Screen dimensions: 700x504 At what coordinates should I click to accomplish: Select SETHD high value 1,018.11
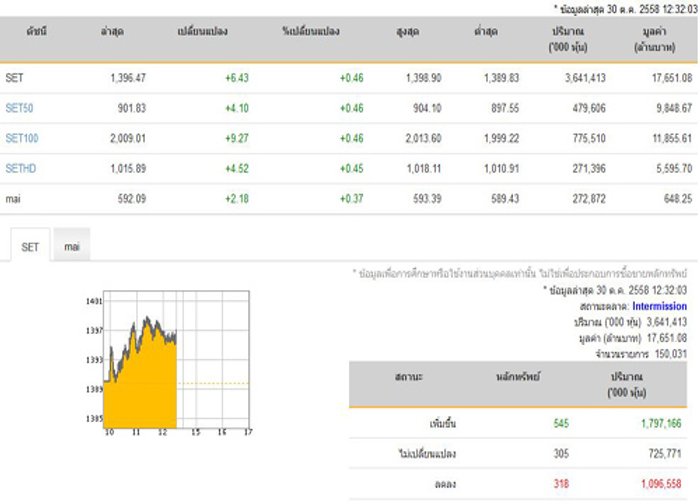[423, 168]
